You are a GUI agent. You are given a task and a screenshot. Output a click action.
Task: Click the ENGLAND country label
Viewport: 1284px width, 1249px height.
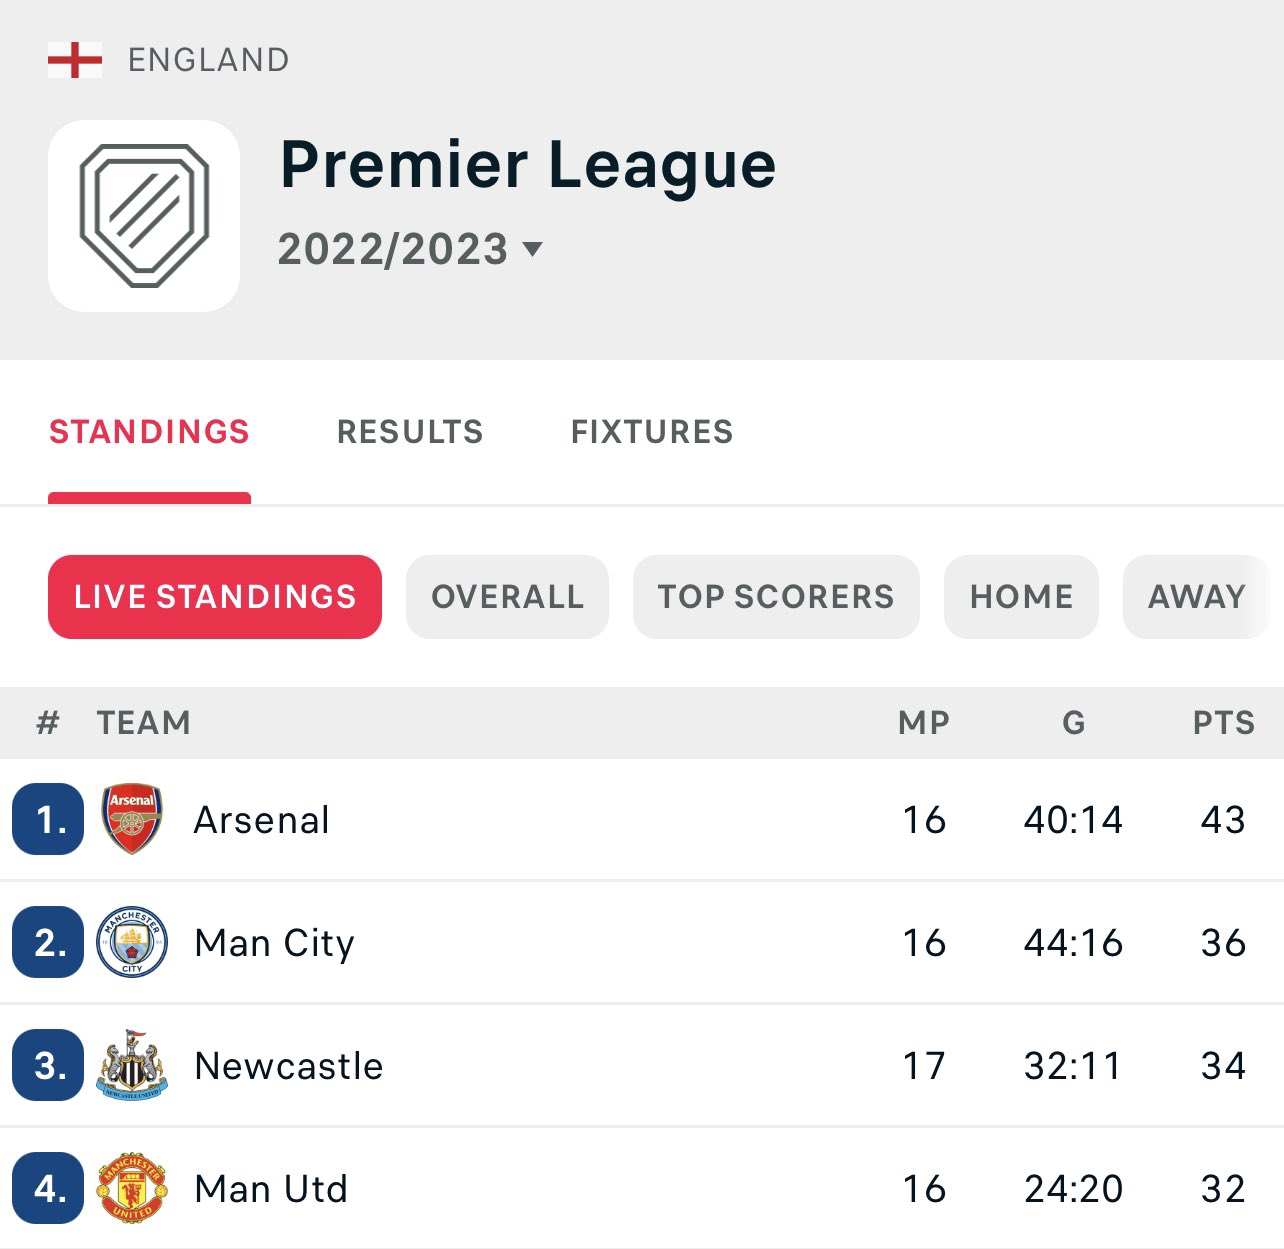coord(208,60)
